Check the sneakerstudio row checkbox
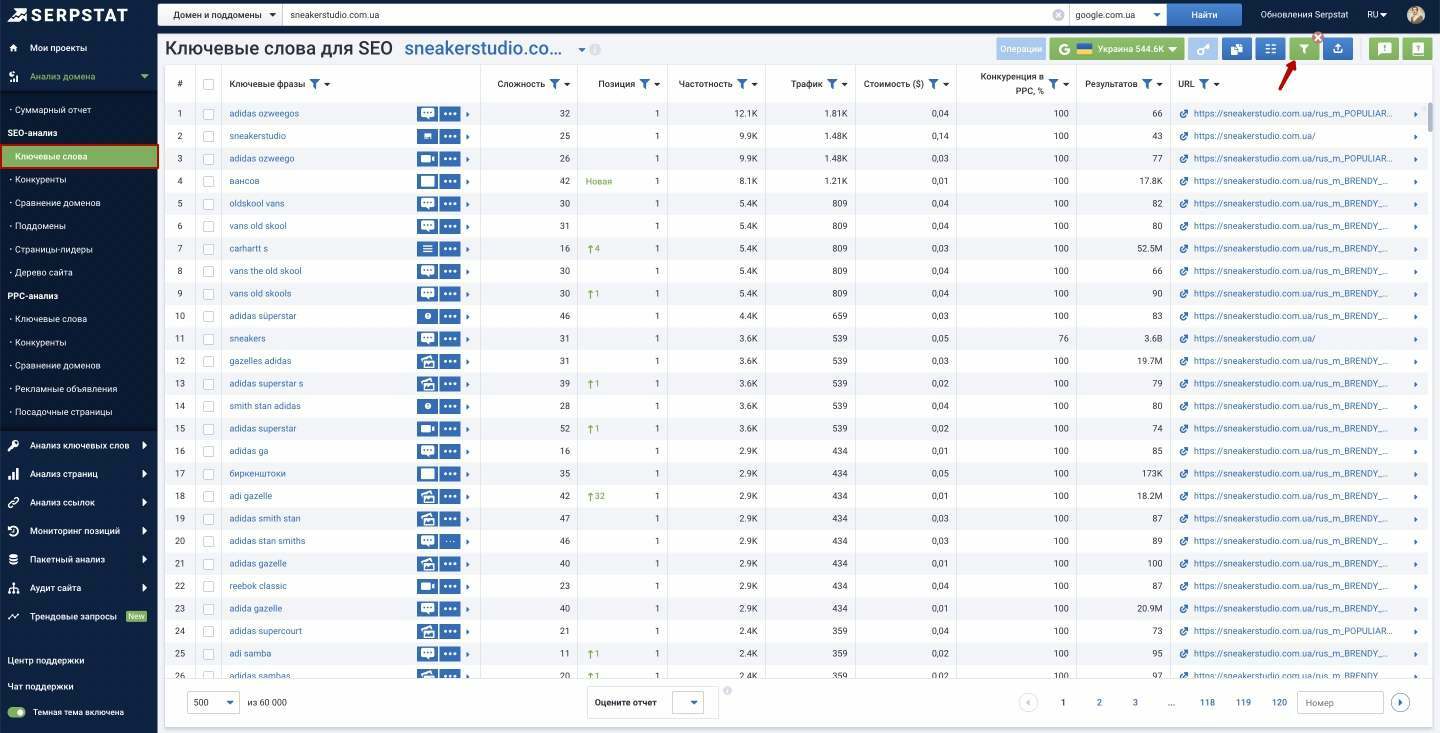Image resolution: width=1440 pixels, height=733 pixels. point(208,136)
